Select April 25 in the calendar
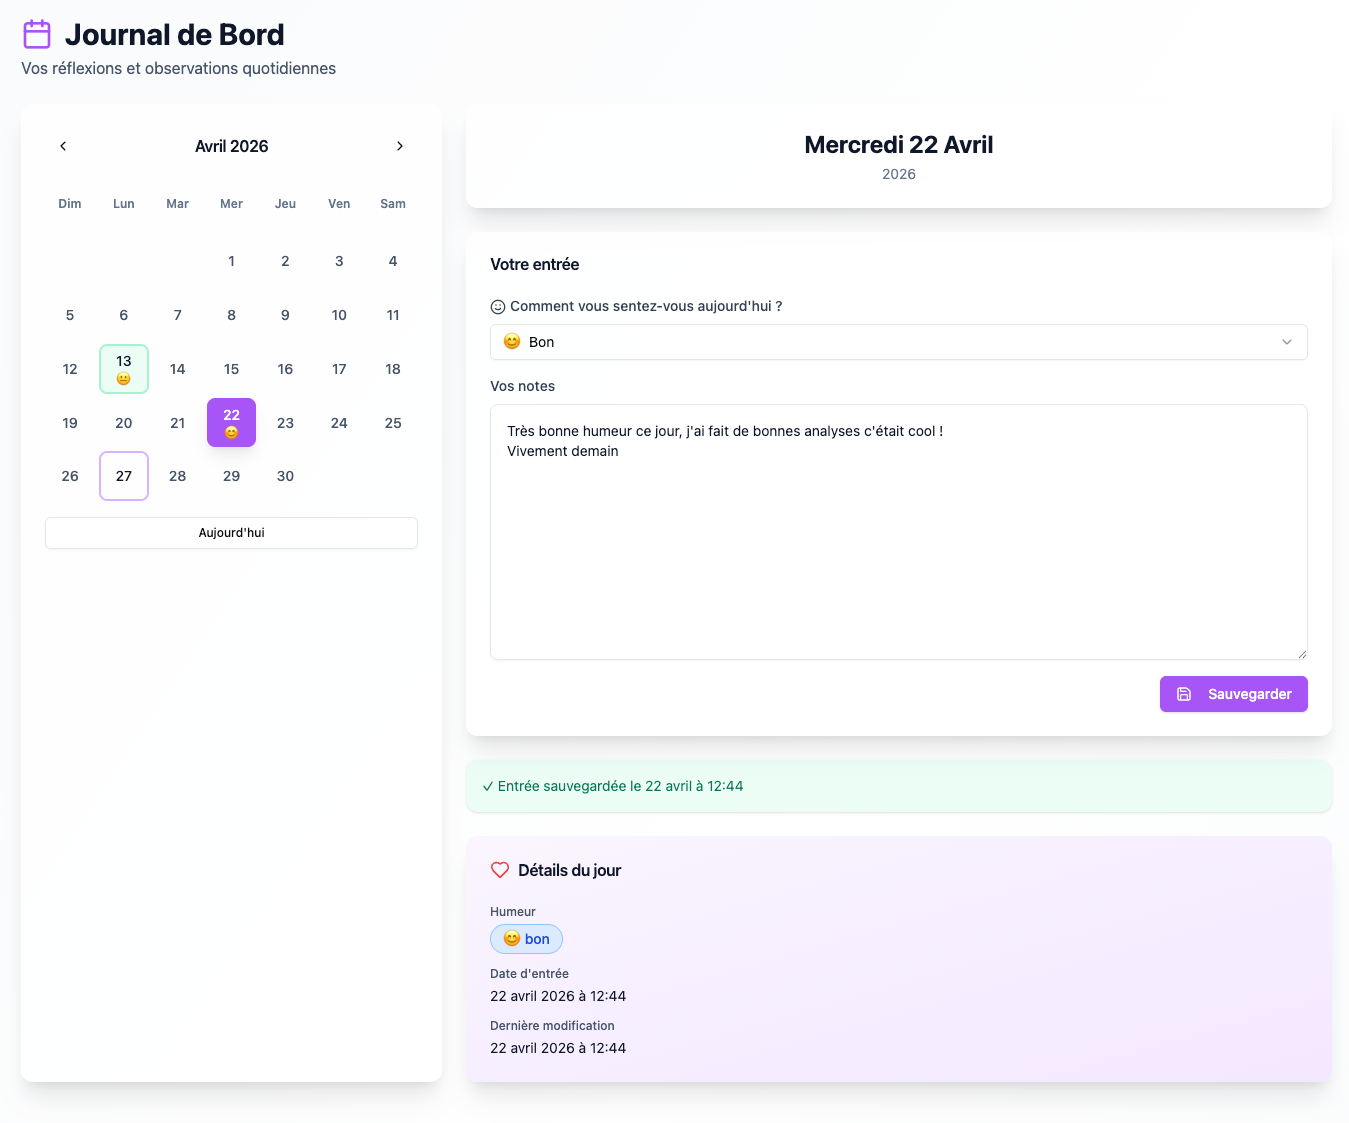Viewport: 1349px width, 1123px height. click(393, 423)
